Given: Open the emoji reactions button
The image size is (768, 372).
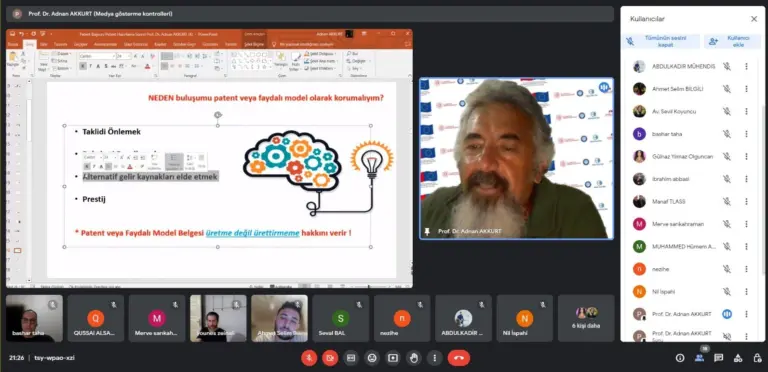Looking at the screenshot, I should [372, 358].
